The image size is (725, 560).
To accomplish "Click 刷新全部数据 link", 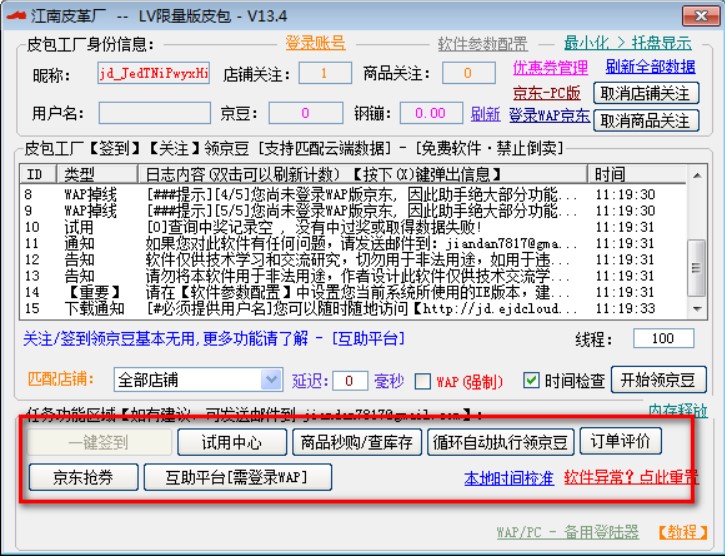I will pos(651,67).
